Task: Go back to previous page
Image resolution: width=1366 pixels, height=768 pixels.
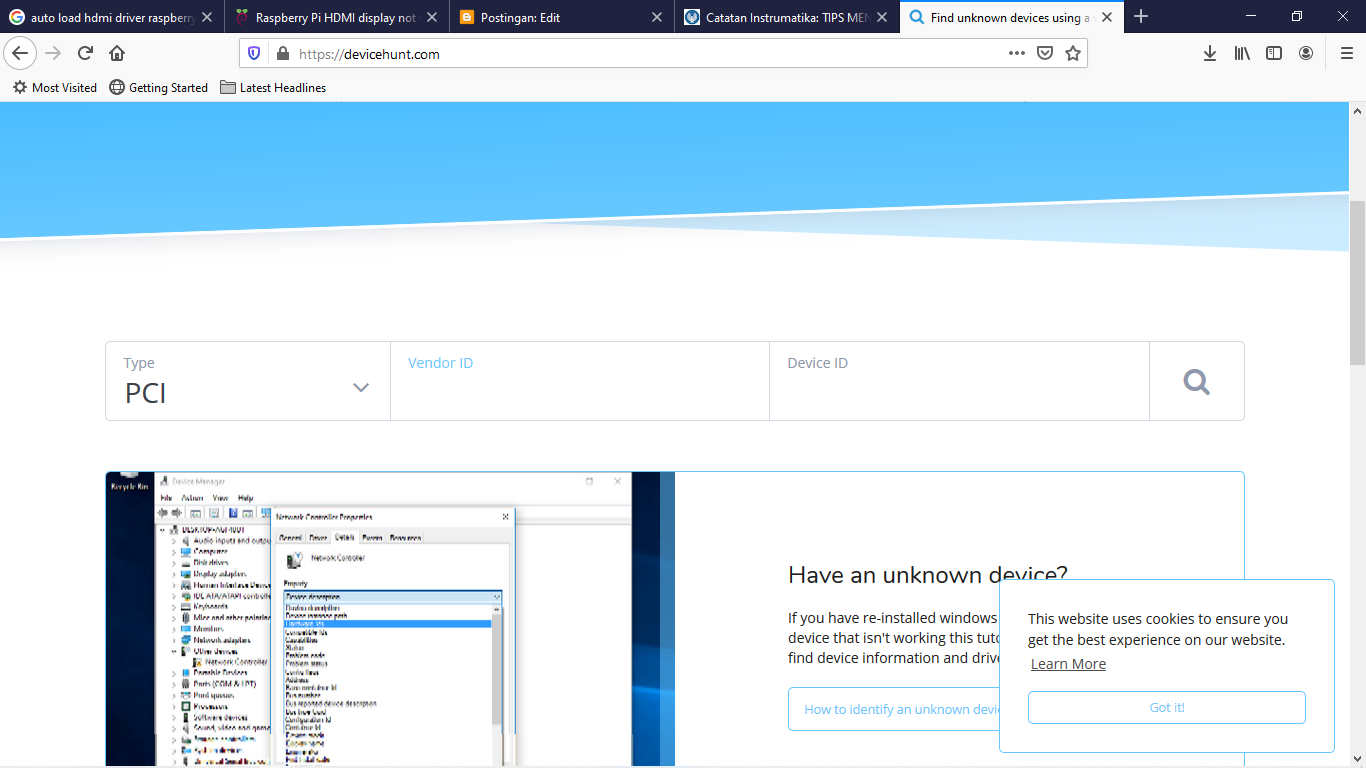Action: [20, 53]
